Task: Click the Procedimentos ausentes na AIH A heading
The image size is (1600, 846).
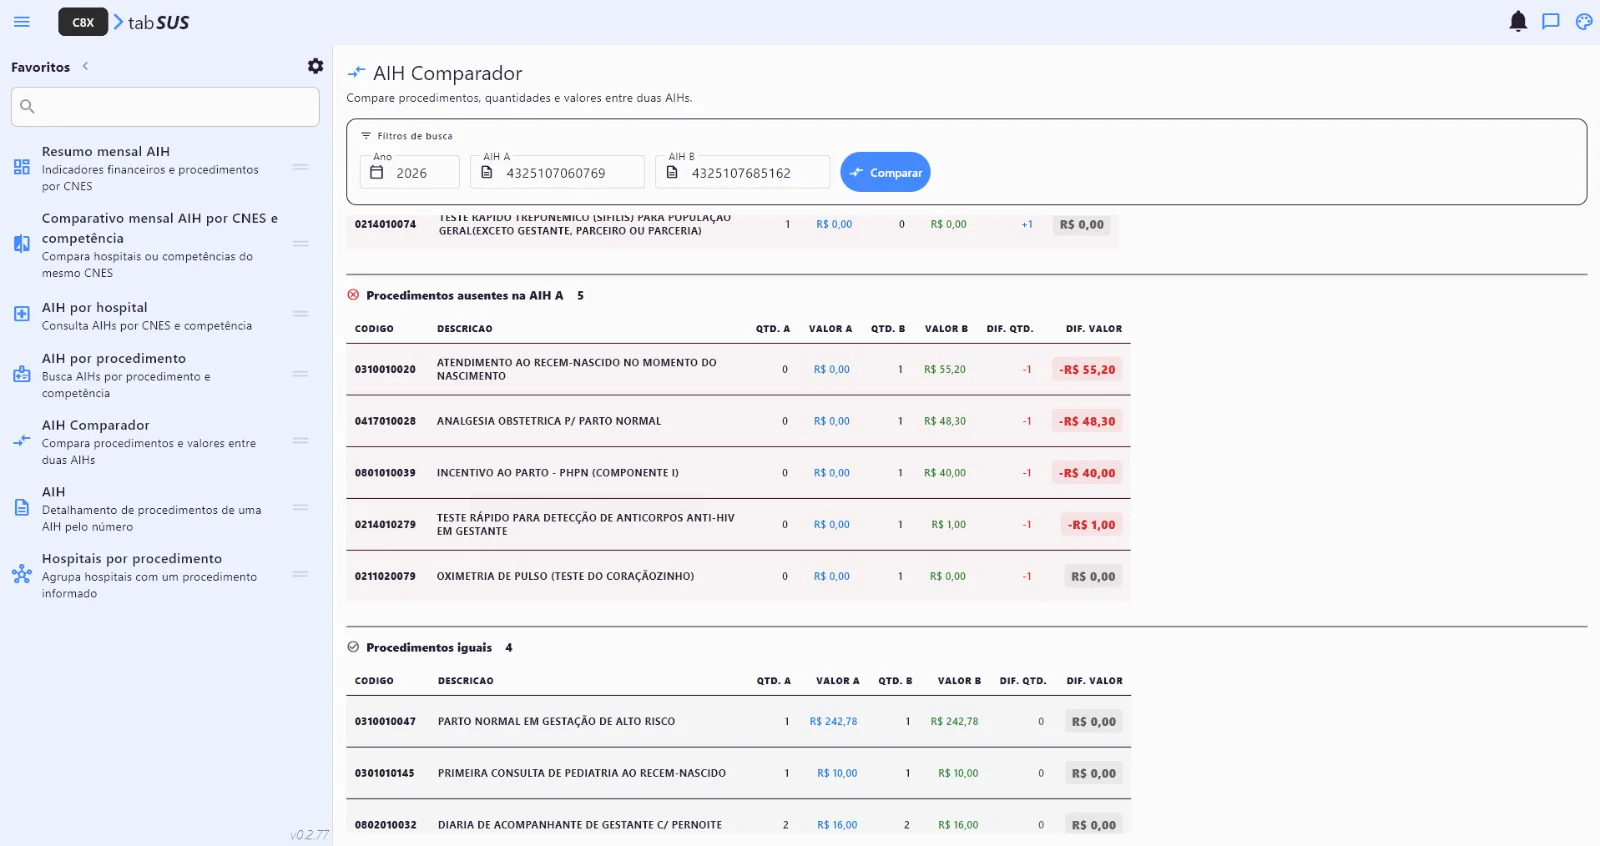Action: pos(465,296)
